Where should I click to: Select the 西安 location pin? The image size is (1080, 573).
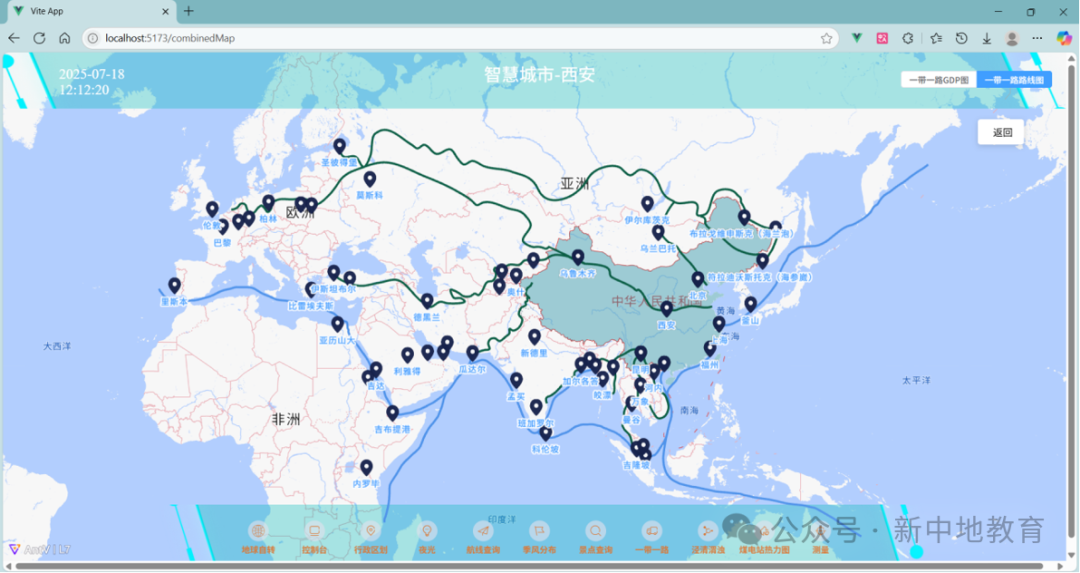pos(666,309)
